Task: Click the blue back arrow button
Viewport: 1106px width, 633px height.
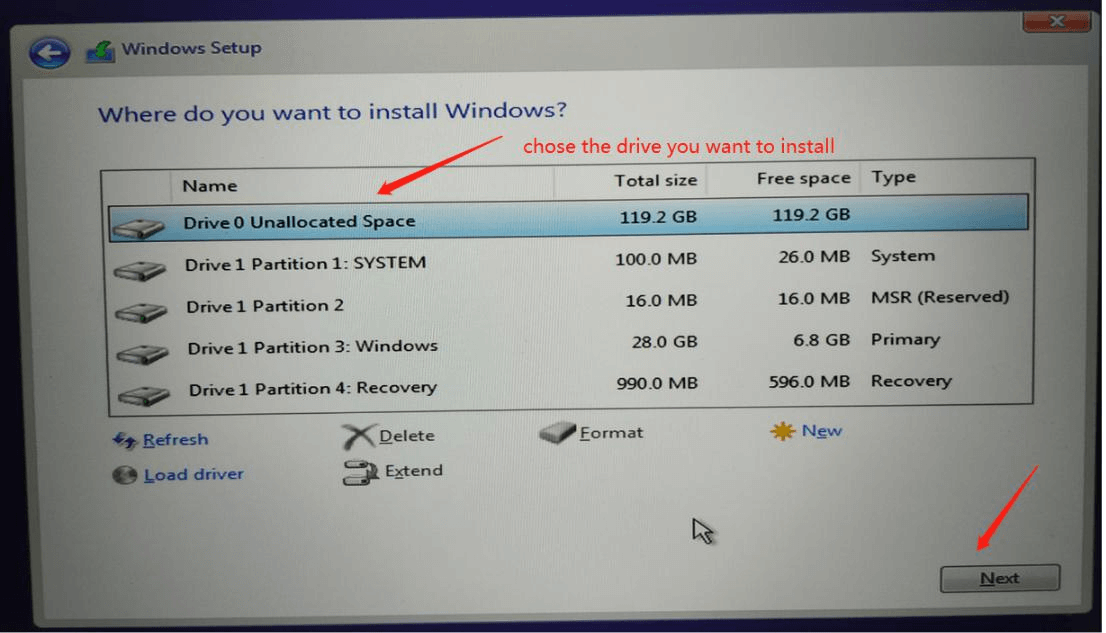Action: click(49, 53)
